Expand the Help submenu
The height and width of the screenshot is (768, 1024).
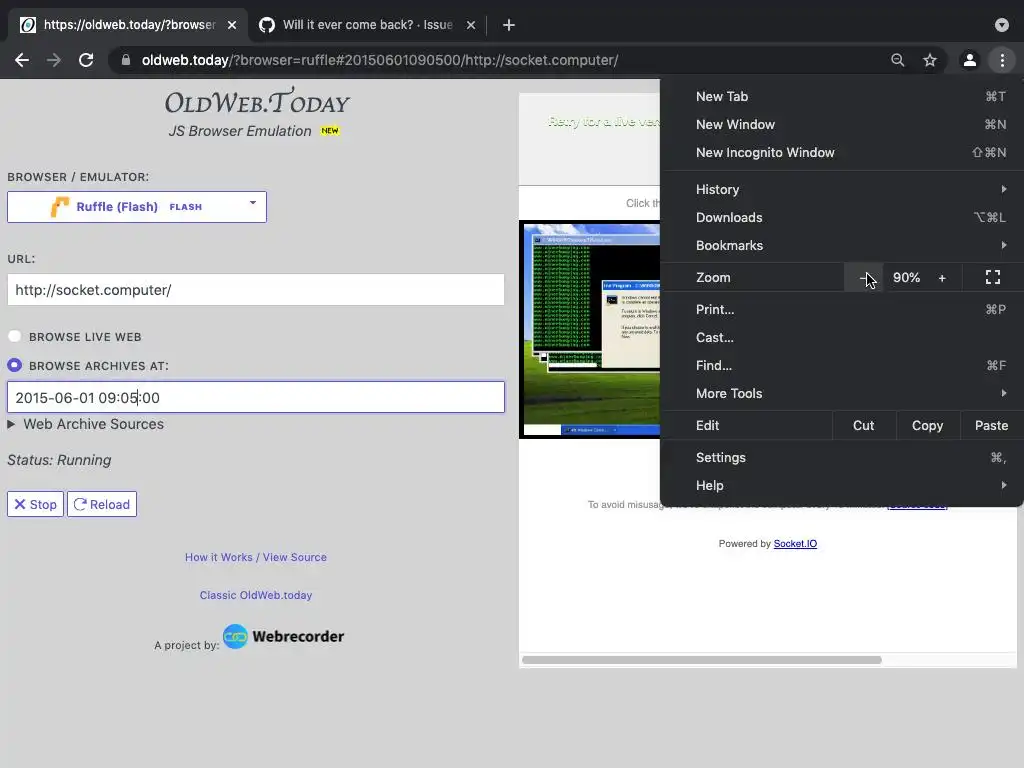click(x=842, y=485)
